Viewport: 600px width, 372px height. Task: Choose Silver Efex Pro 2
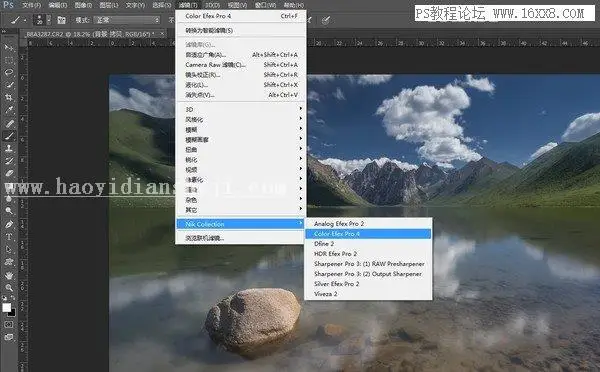click(x=368, y=284)
